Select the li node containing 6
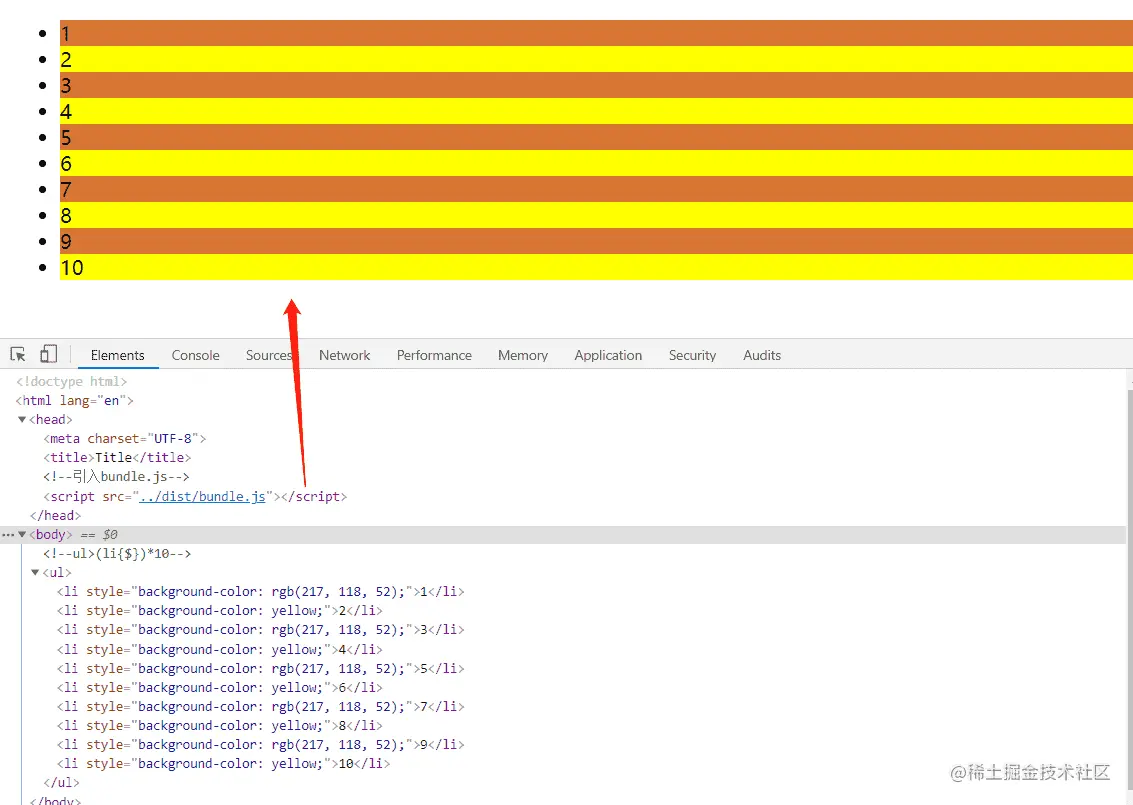The width and height of the screenshot is (1133, 805). tap(220, 687)
